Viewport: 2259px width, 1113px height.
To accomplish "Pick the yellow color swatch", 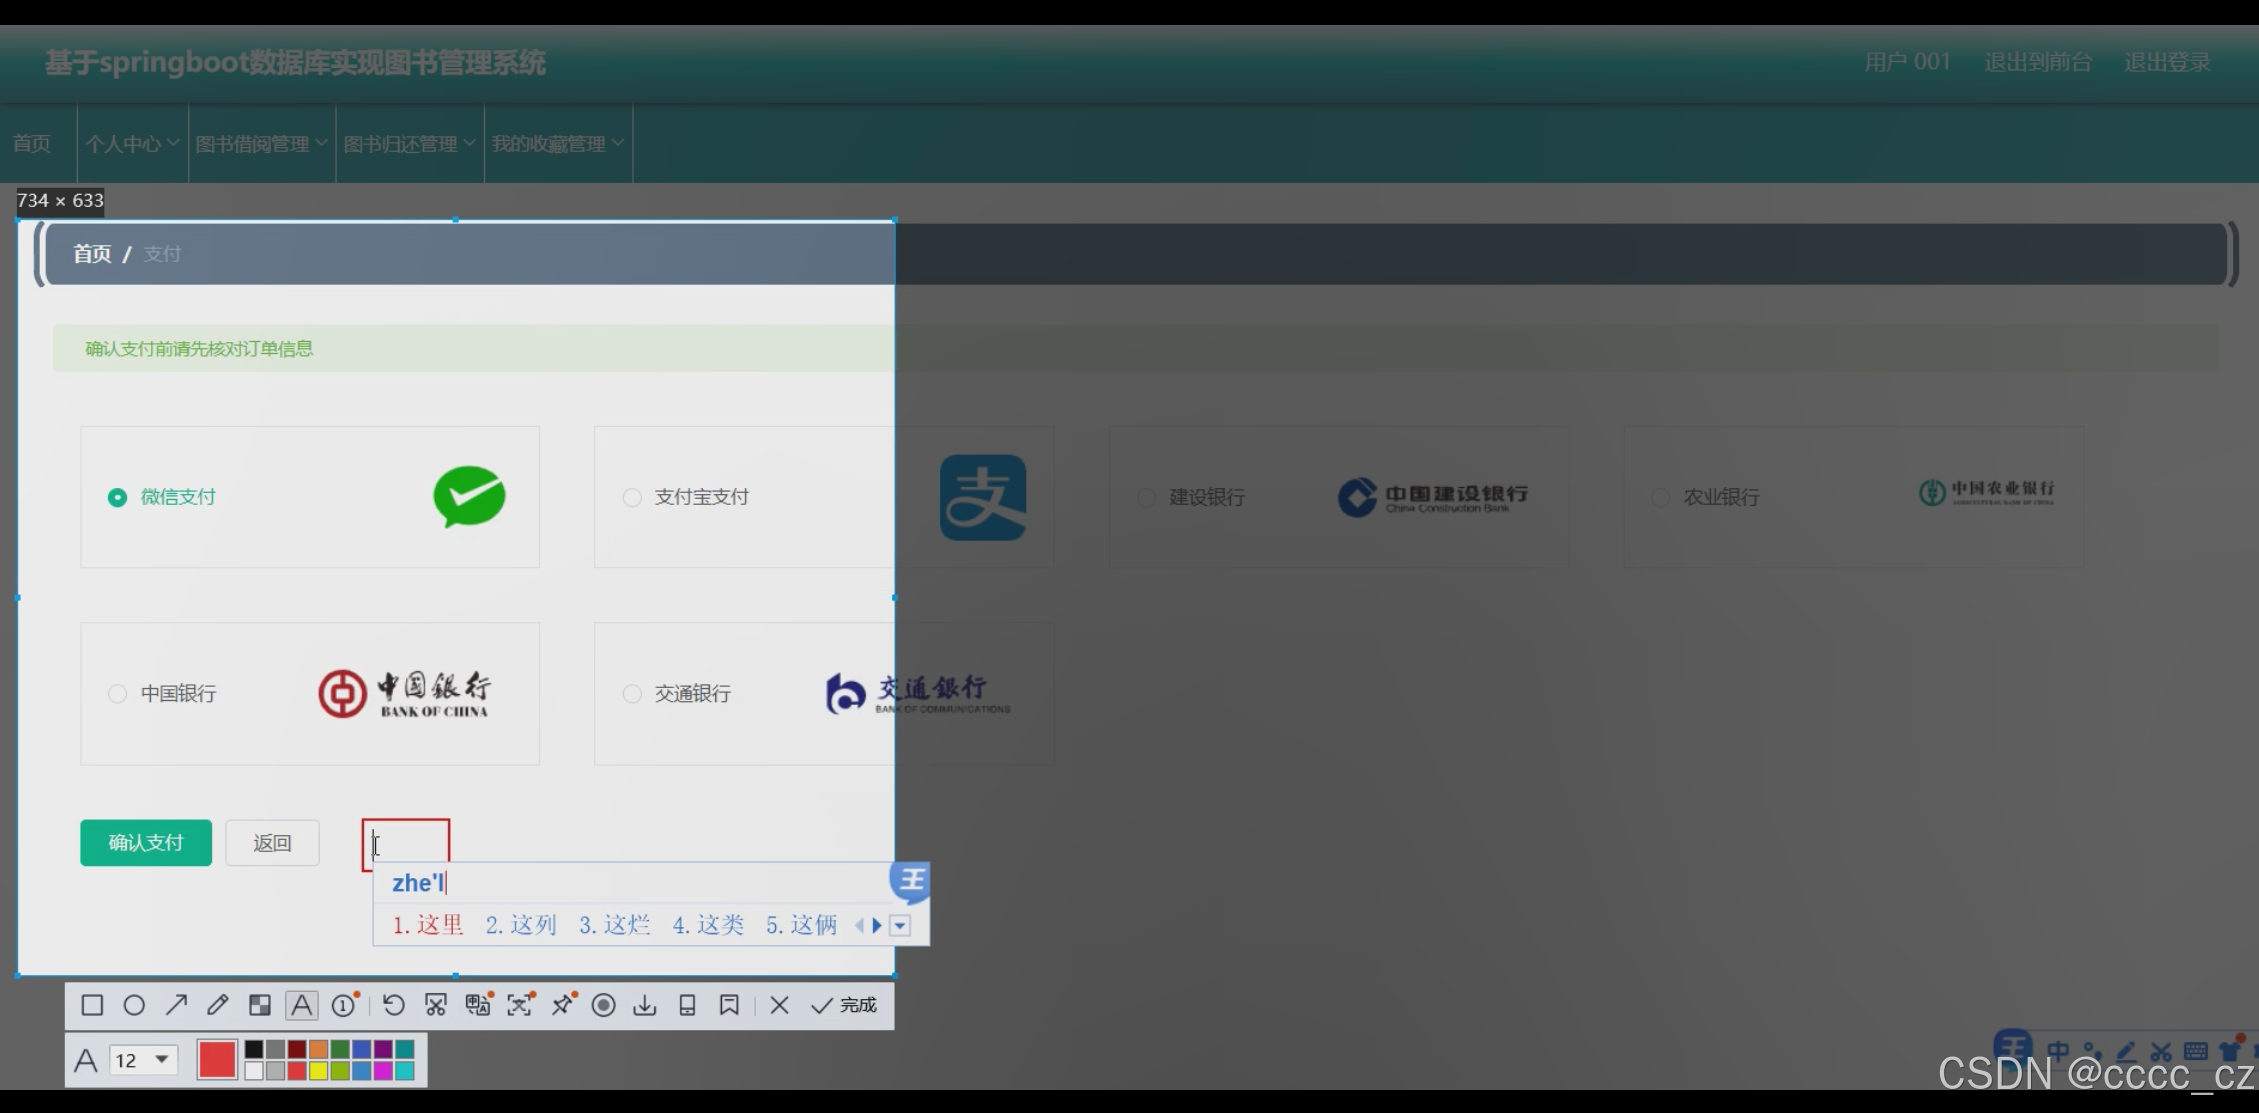I will click(x=318, y=1071).
